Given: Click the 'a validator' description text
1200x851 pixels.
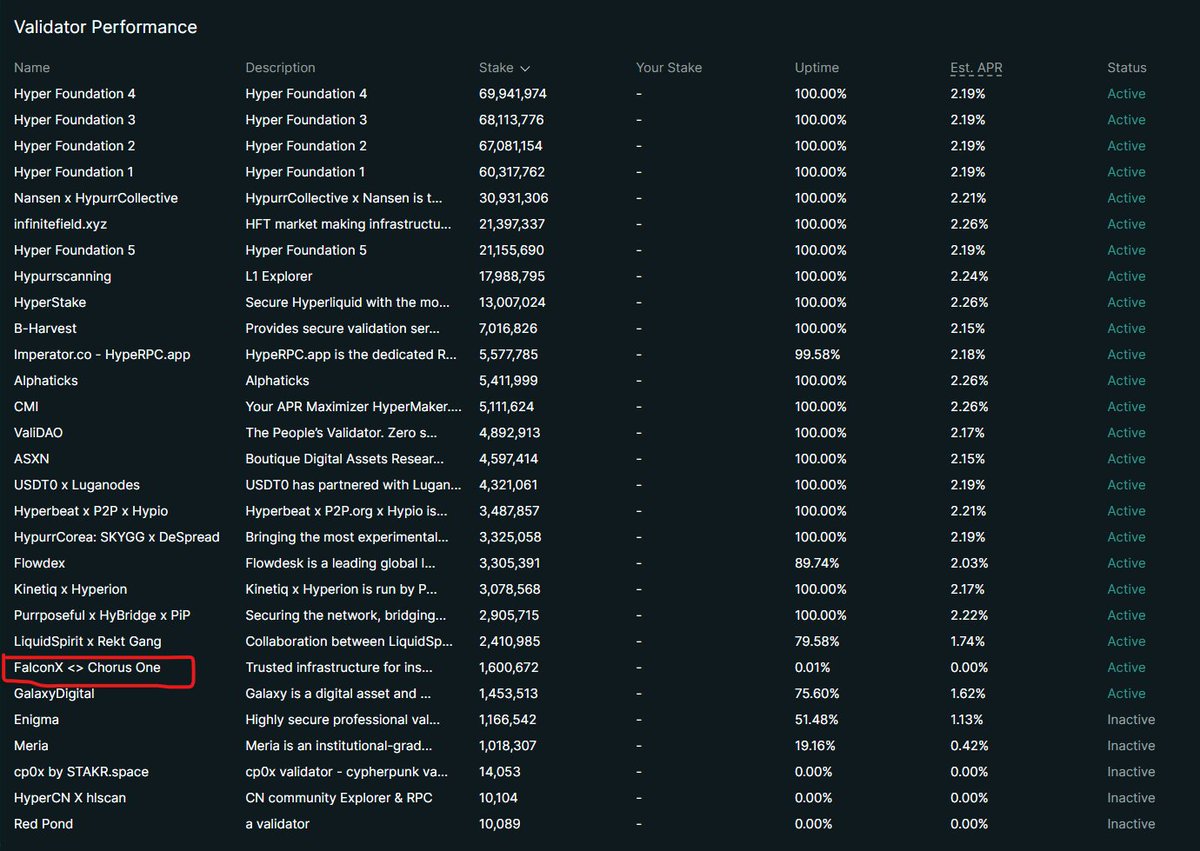Looking at the screenshot, I should pos(278,823).
